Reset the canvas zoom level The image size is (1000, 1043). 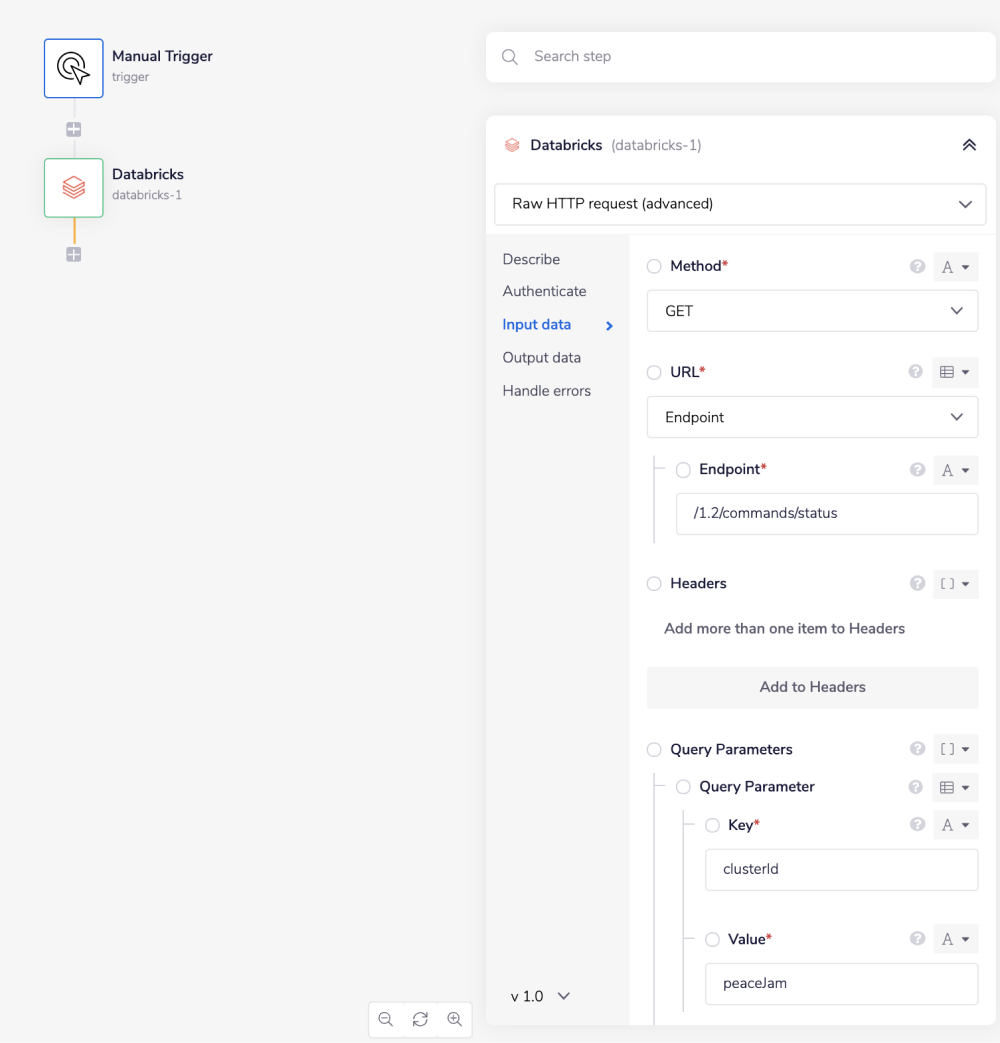[420, 1020]
